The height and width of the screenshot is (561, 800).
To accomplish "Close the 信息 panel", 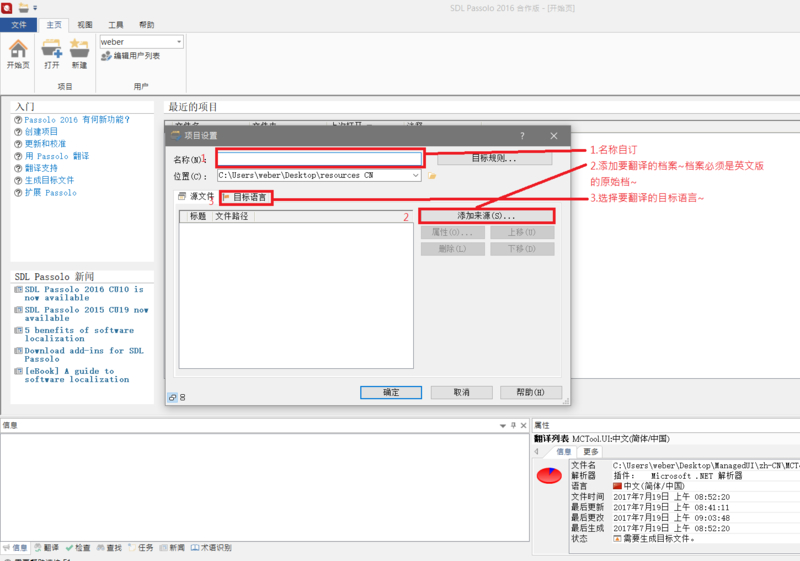I will pyautogui.click(x=523, y=425).
